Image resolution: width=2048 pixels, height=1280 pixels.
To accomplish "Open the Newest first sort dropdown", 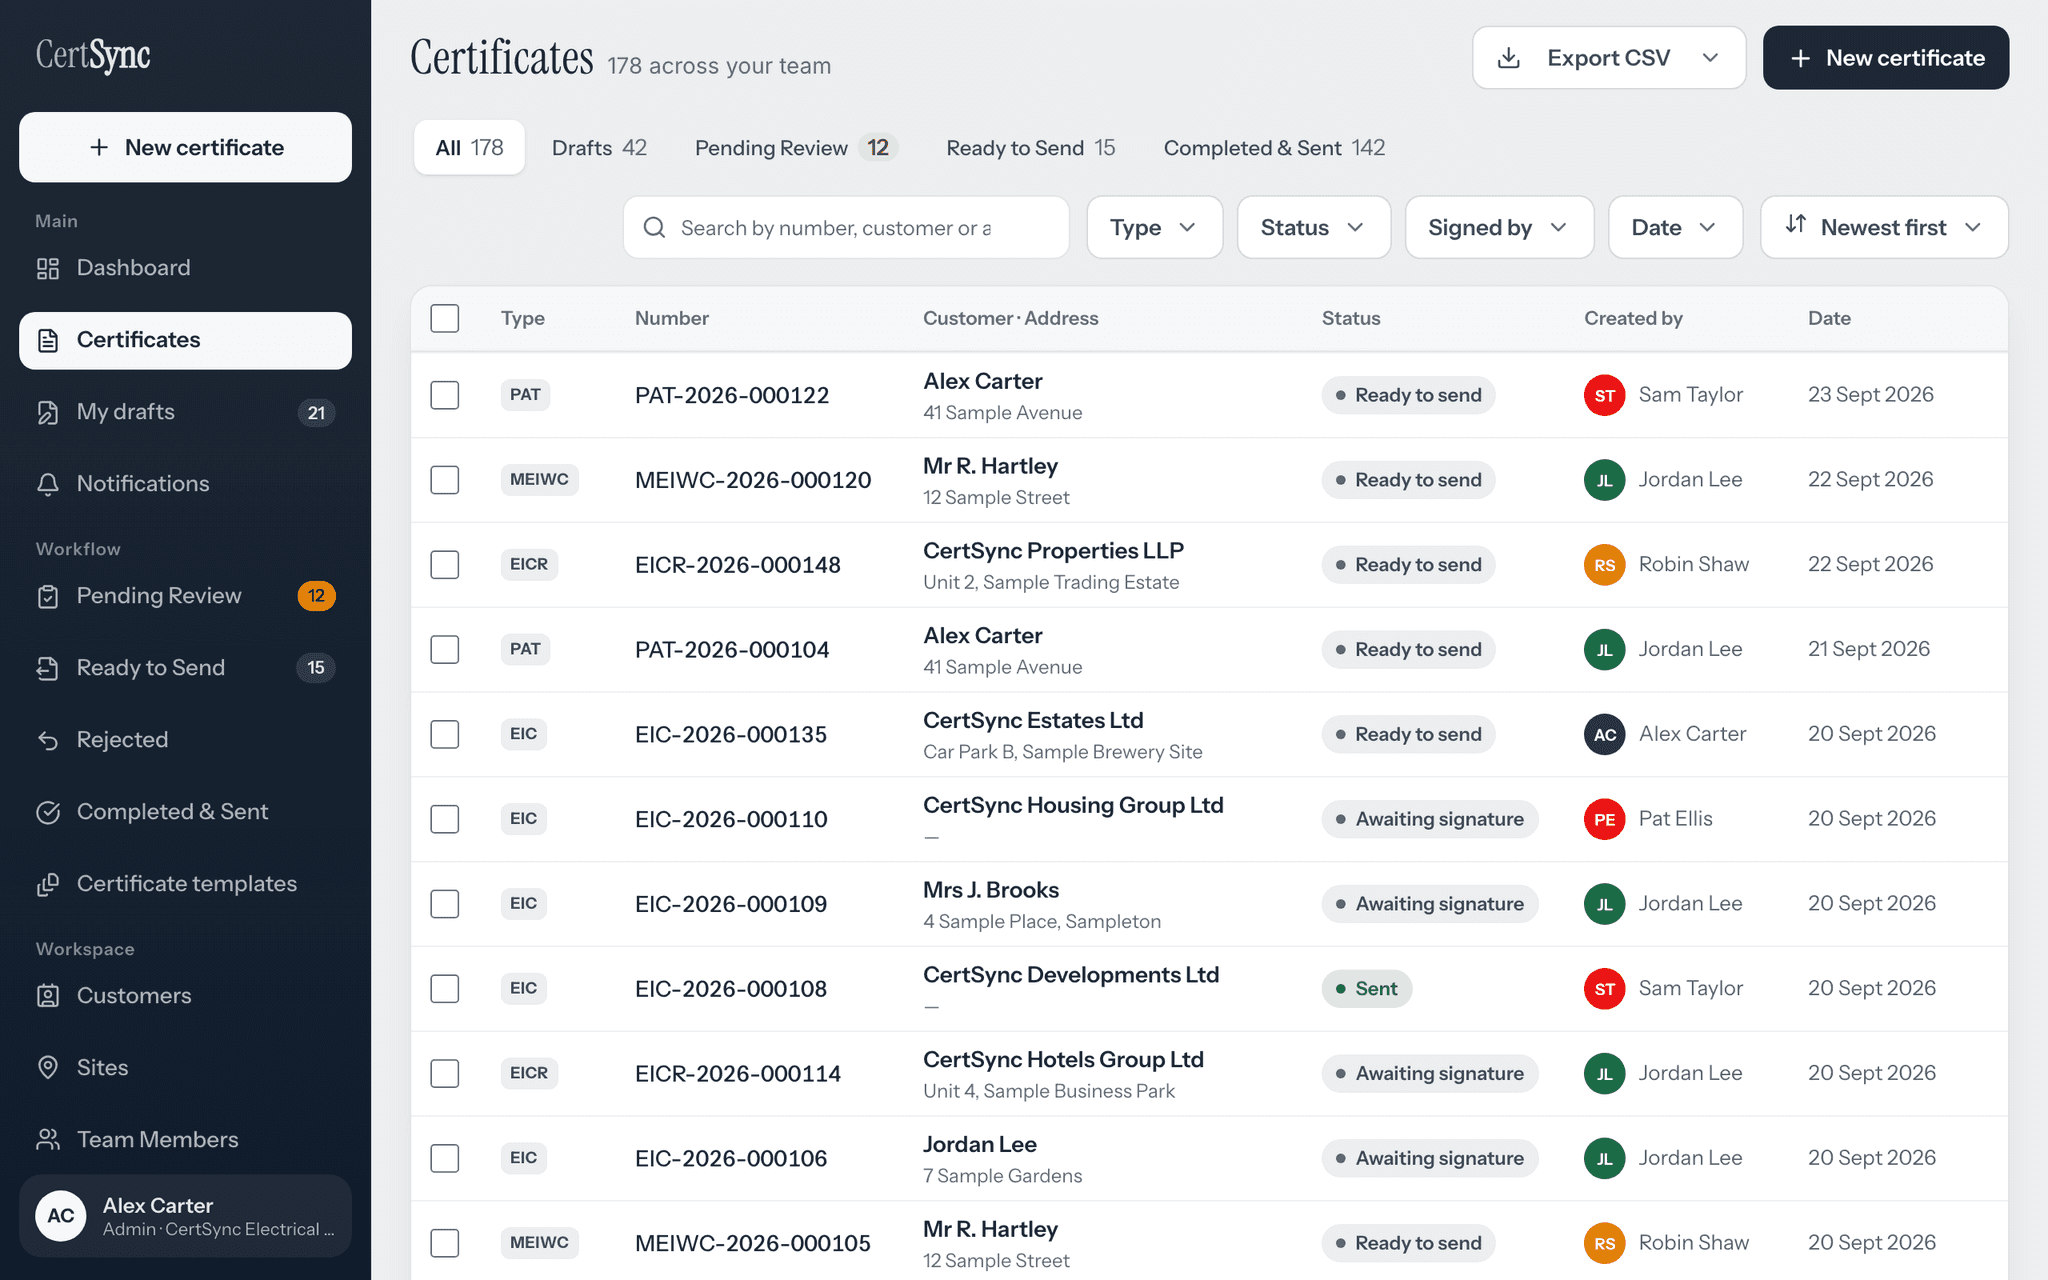I will pos(1884,228).
